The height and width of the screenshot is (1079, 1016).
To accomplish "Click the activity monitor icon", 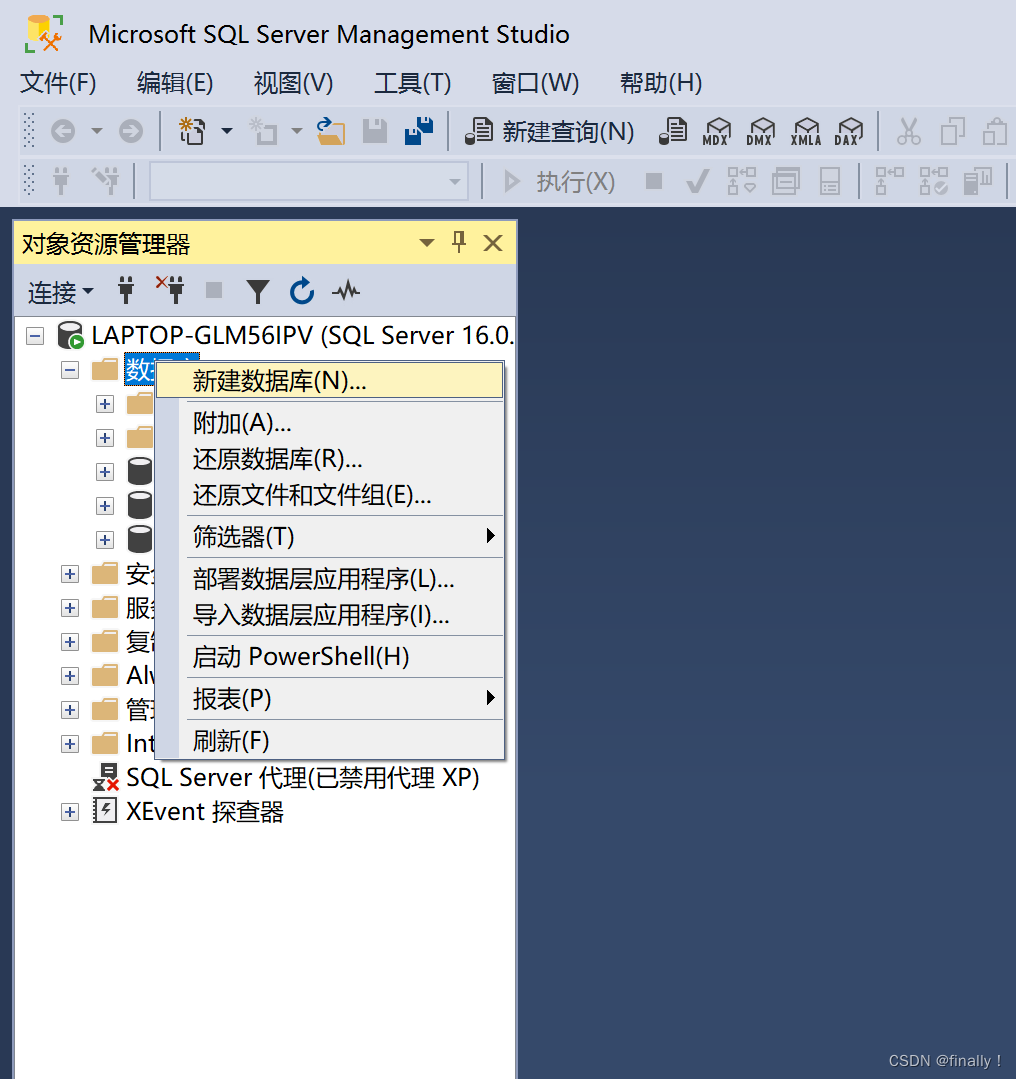I will tap(346, 291).
